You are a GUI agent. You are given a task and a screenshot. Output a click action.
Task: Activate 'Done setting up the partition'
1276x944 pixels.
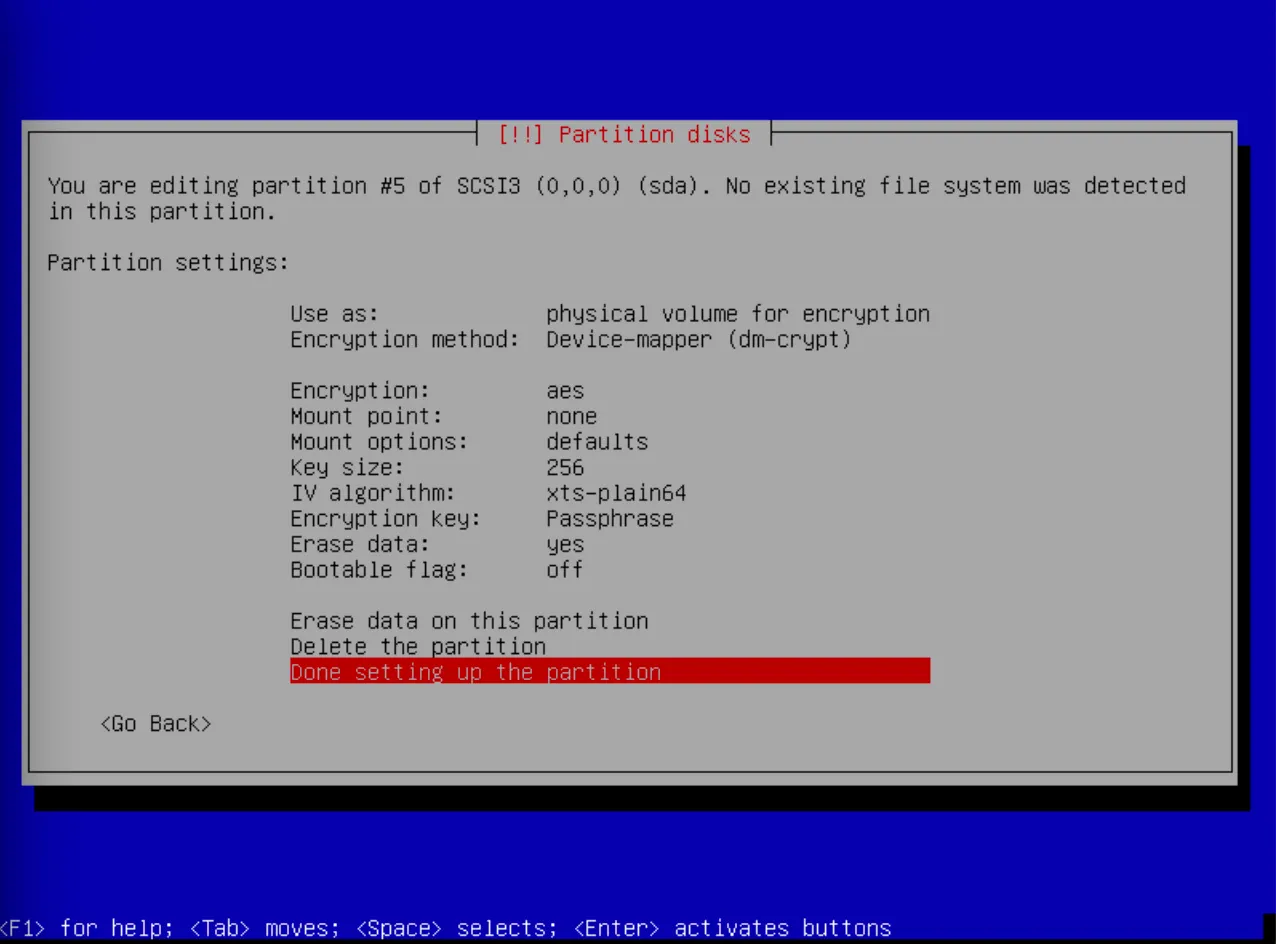pyautogui.click(x=610, y=672)
